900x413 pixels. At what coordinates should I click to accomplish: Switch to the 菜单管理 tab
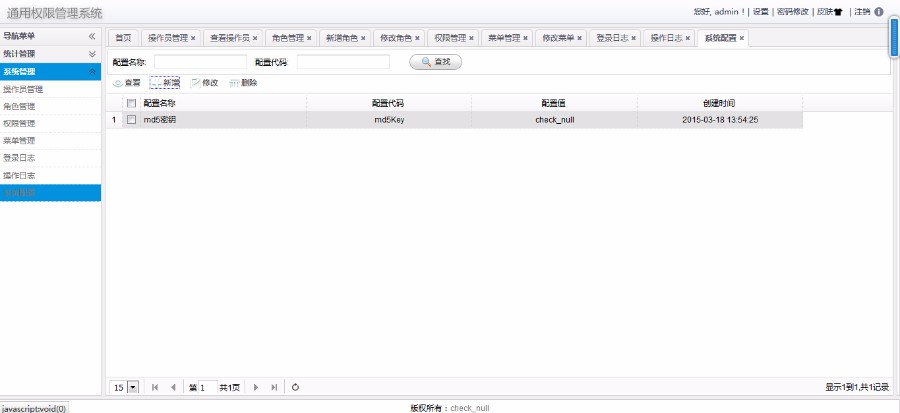[504, 38]
